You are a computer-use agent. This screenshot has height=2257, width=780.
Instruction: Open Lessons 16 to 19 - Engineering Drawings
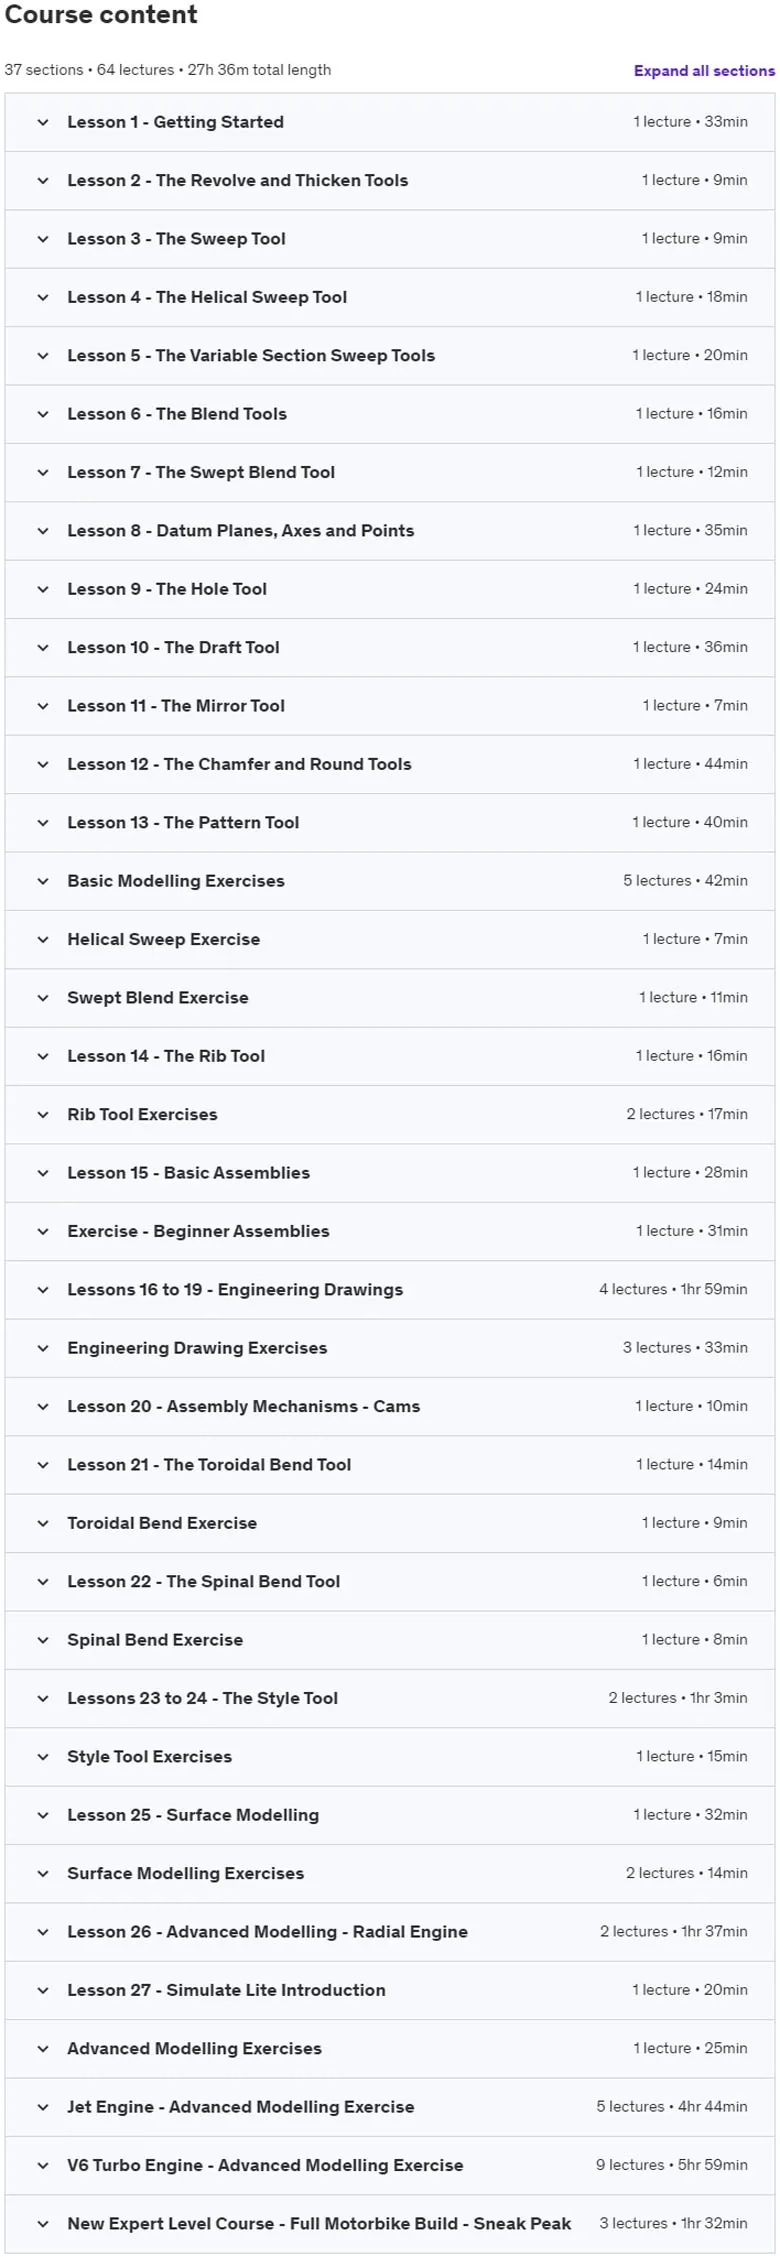click(x=390, y=1290)
